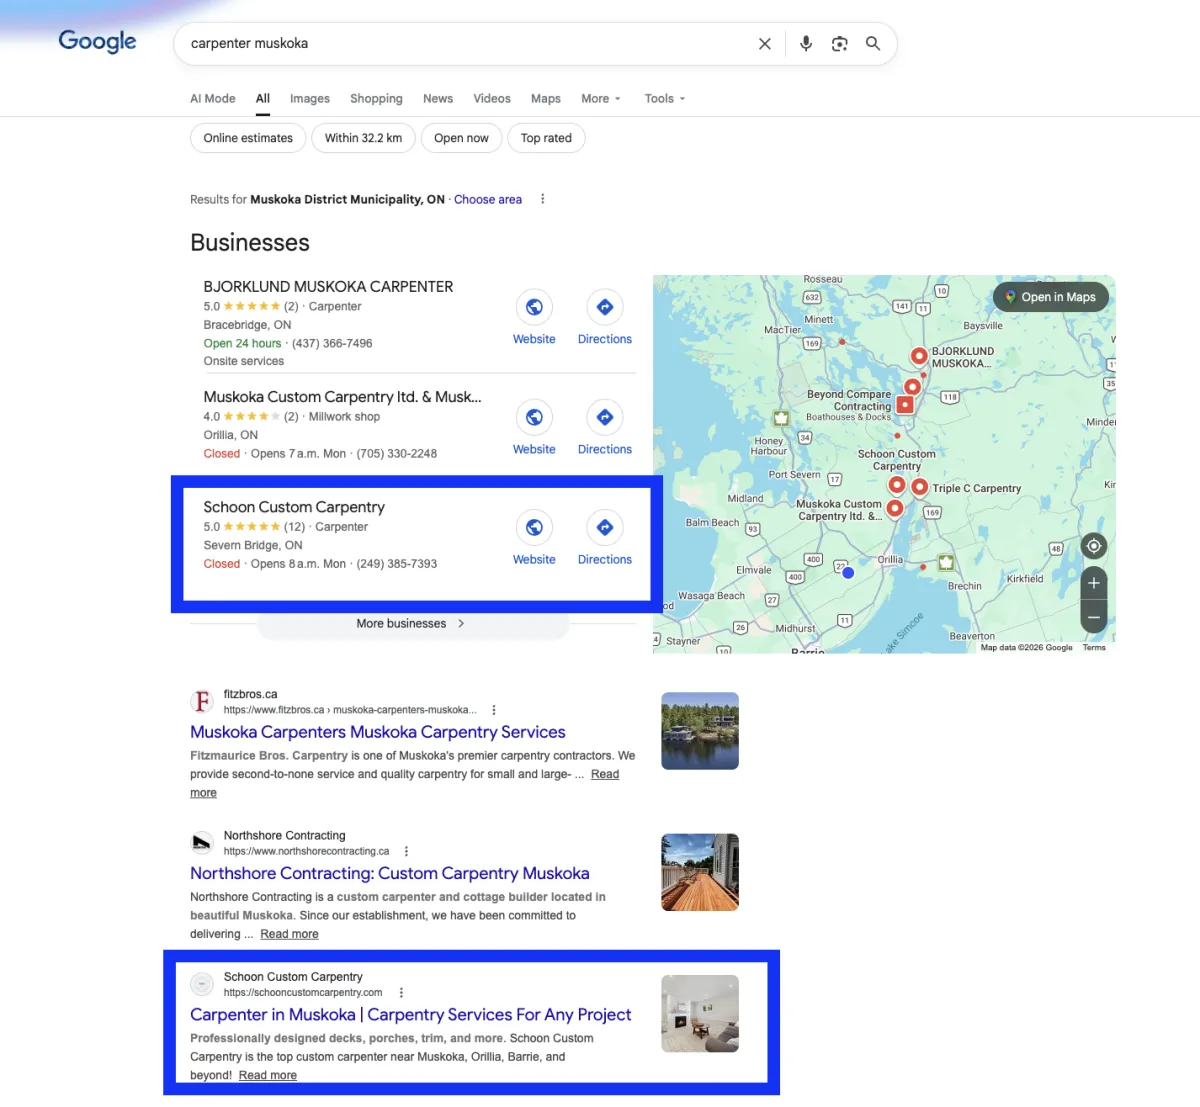Screen dimensions: 1200x1107
Task: Click the map Terms link
Action: (1094, 648)
